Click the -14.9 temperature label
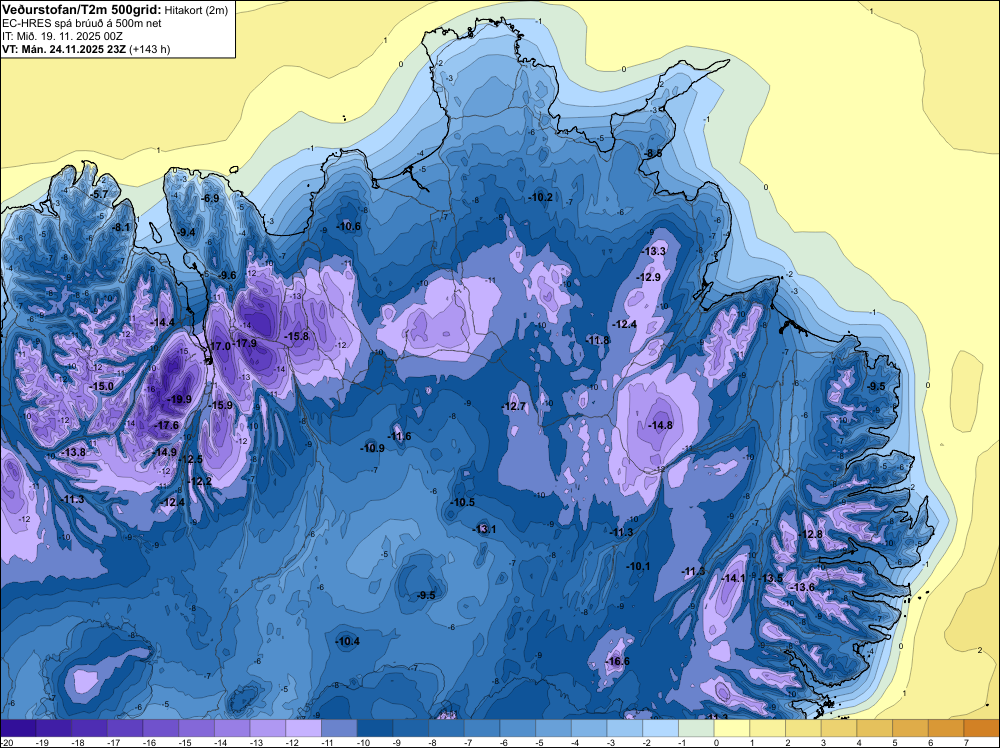This screenshot has width=1000, height=748. coord(165,452)
